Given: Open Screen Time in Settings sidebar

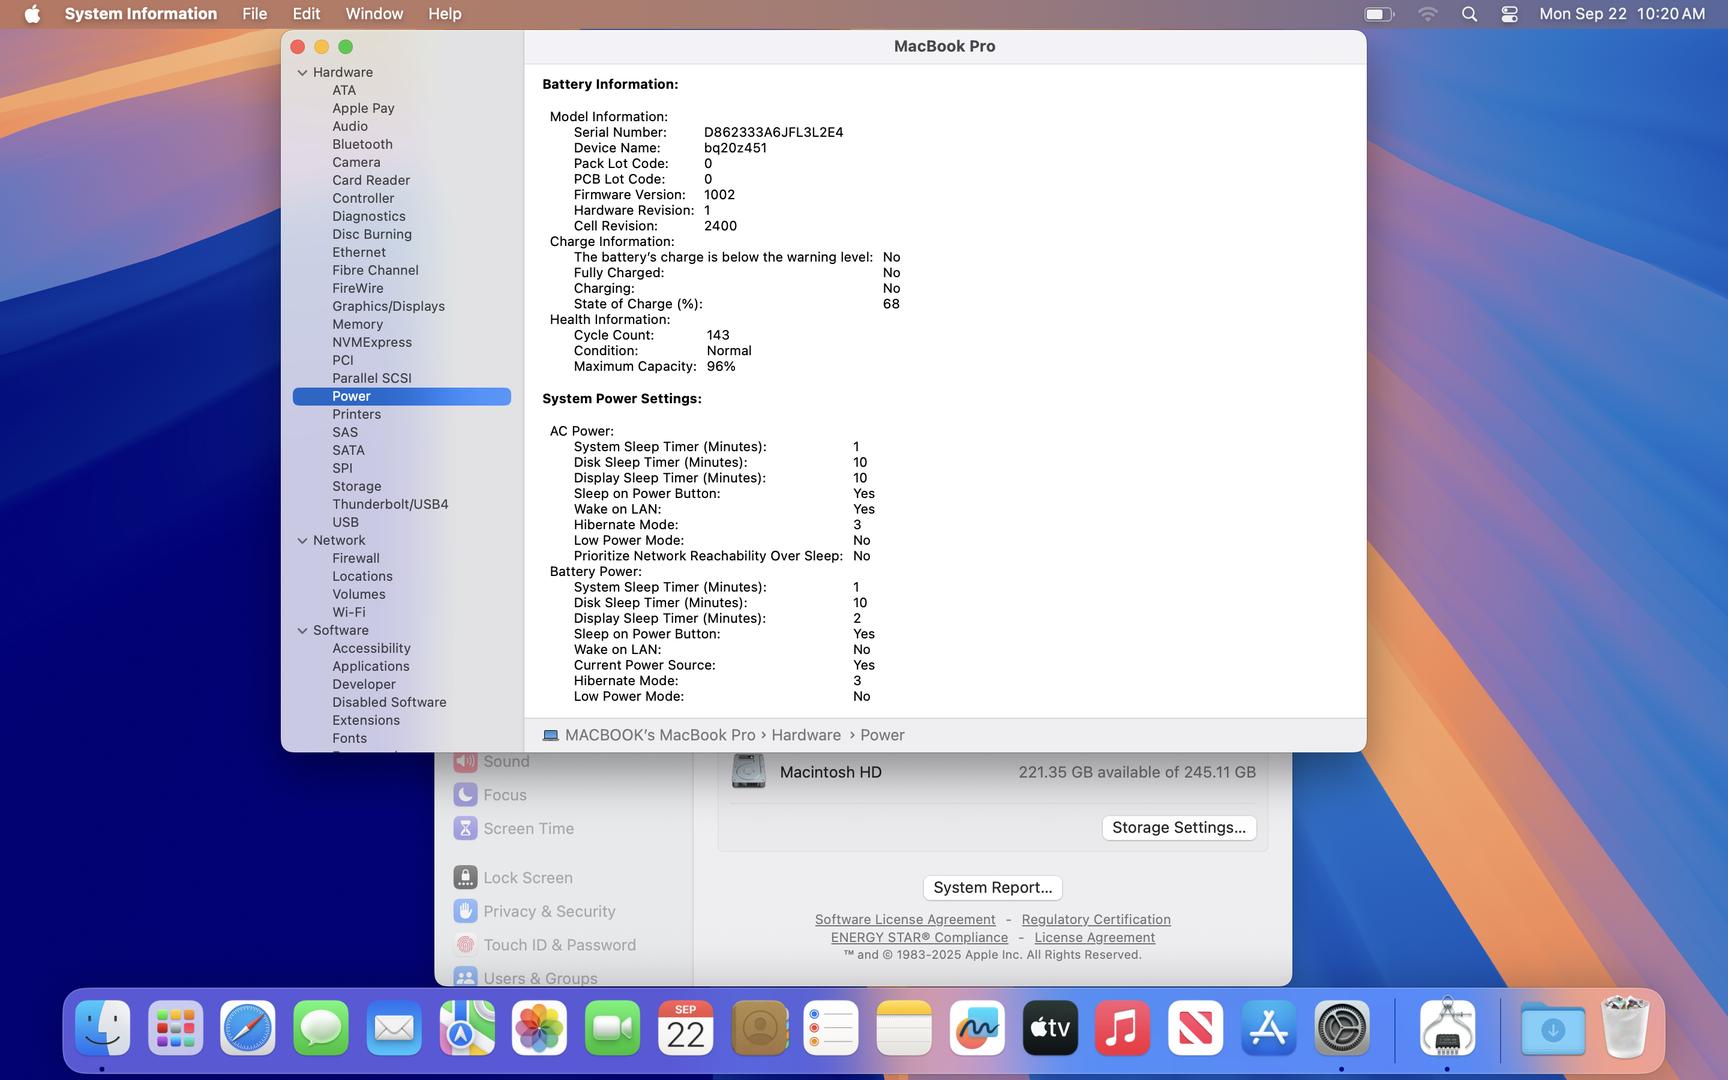Looking at the screenshot, I should (x=528, y=828).
